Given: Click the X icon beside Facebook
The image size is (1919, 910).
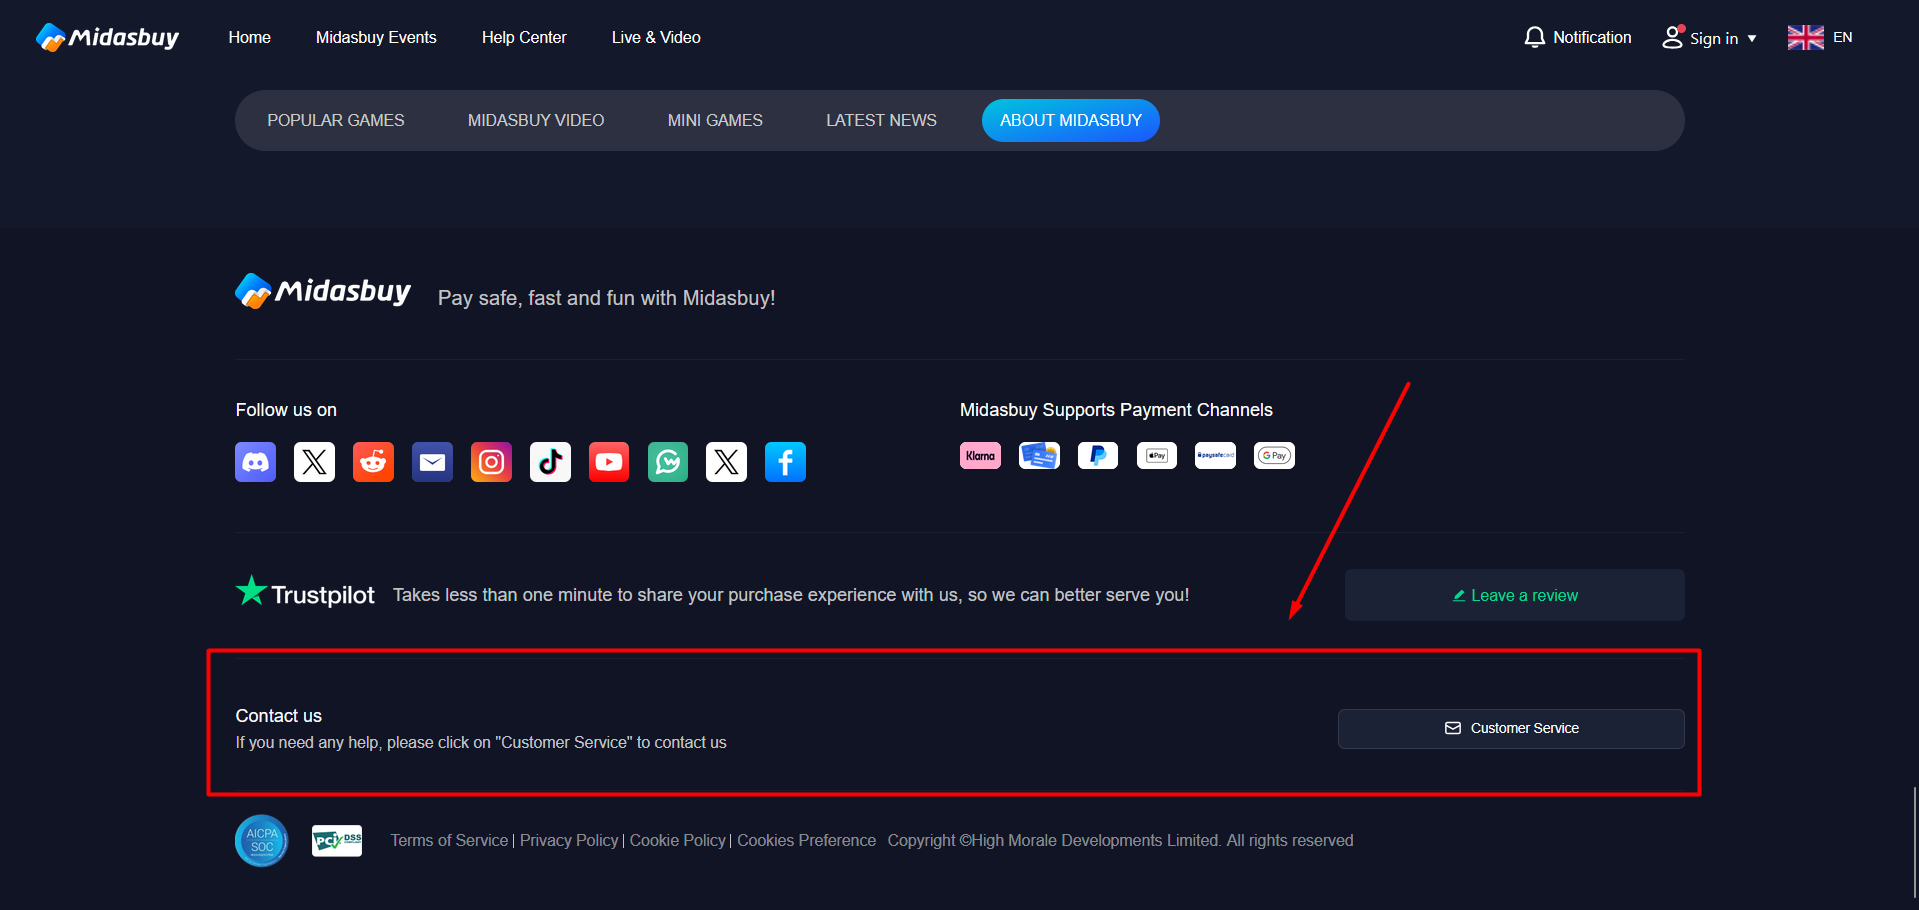Looking at the screenshot, I should 726,462.
